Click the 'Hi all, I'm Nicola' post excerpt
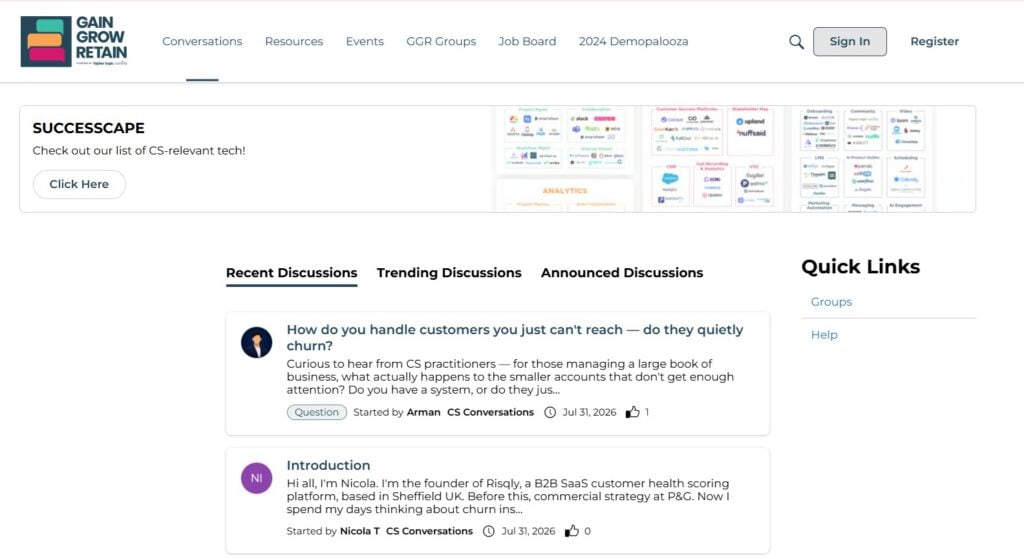1024x559 pixels. click(508, 496)
